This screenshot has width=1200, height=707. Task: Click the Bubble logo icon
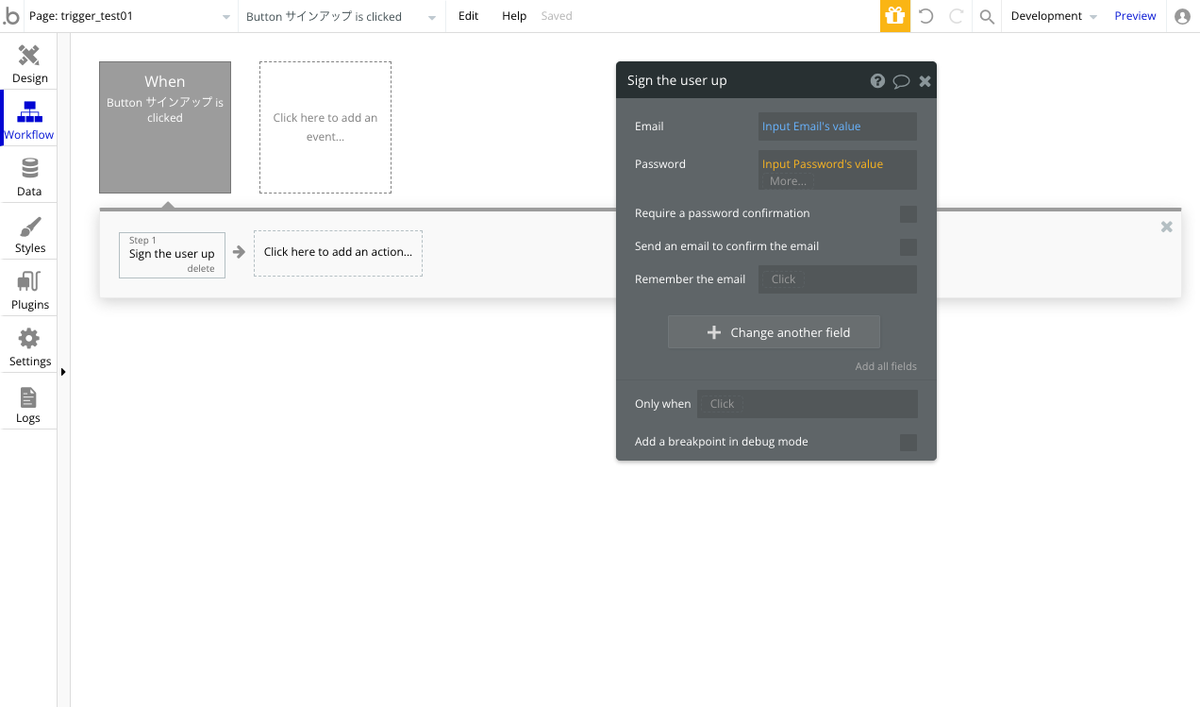click(11, 16)
